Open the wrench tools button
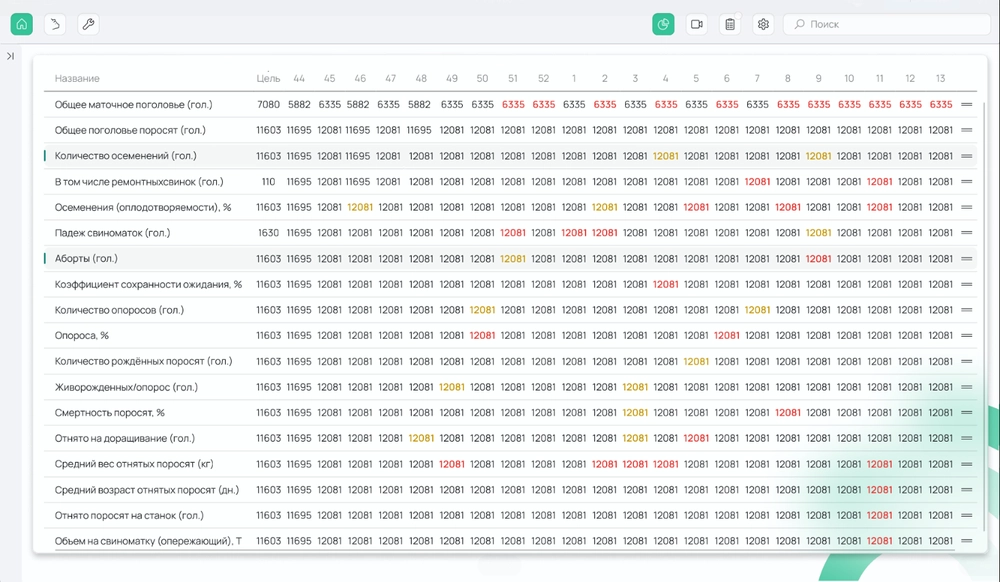The image size is (1000, 582). [x=88, y=24]
